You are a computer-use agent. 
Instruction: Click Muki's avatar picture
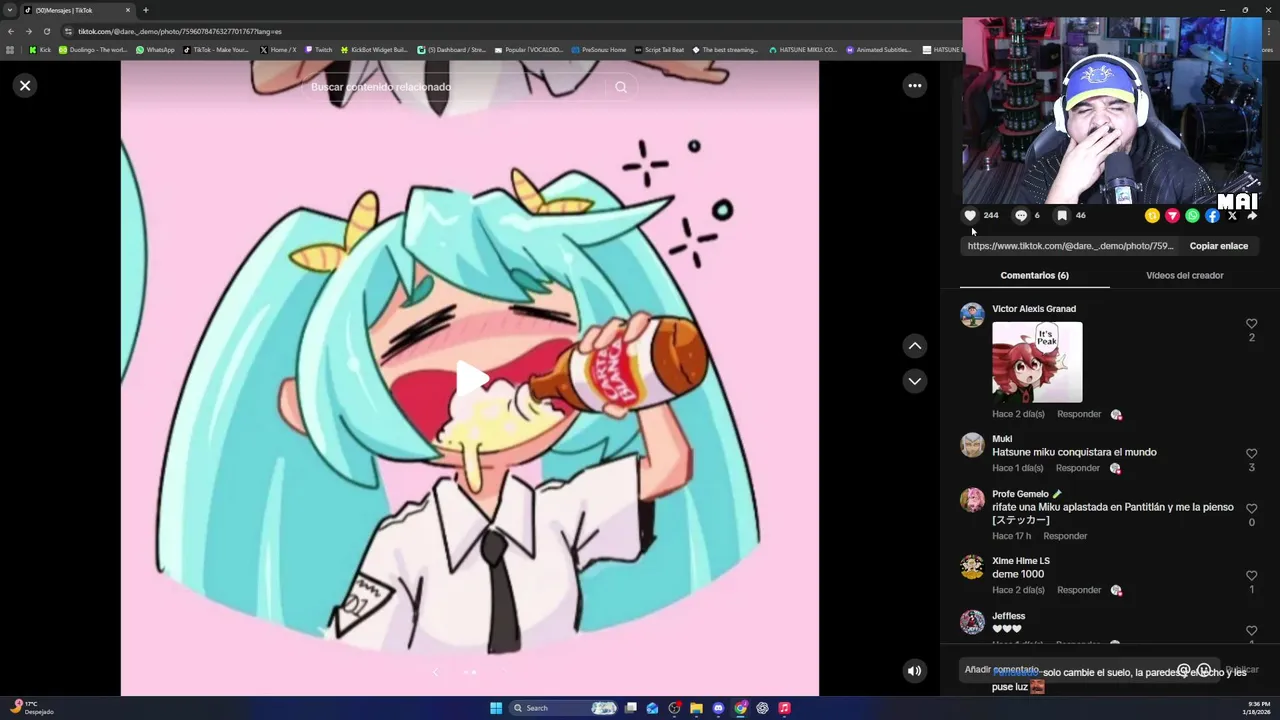coord(972,445)
